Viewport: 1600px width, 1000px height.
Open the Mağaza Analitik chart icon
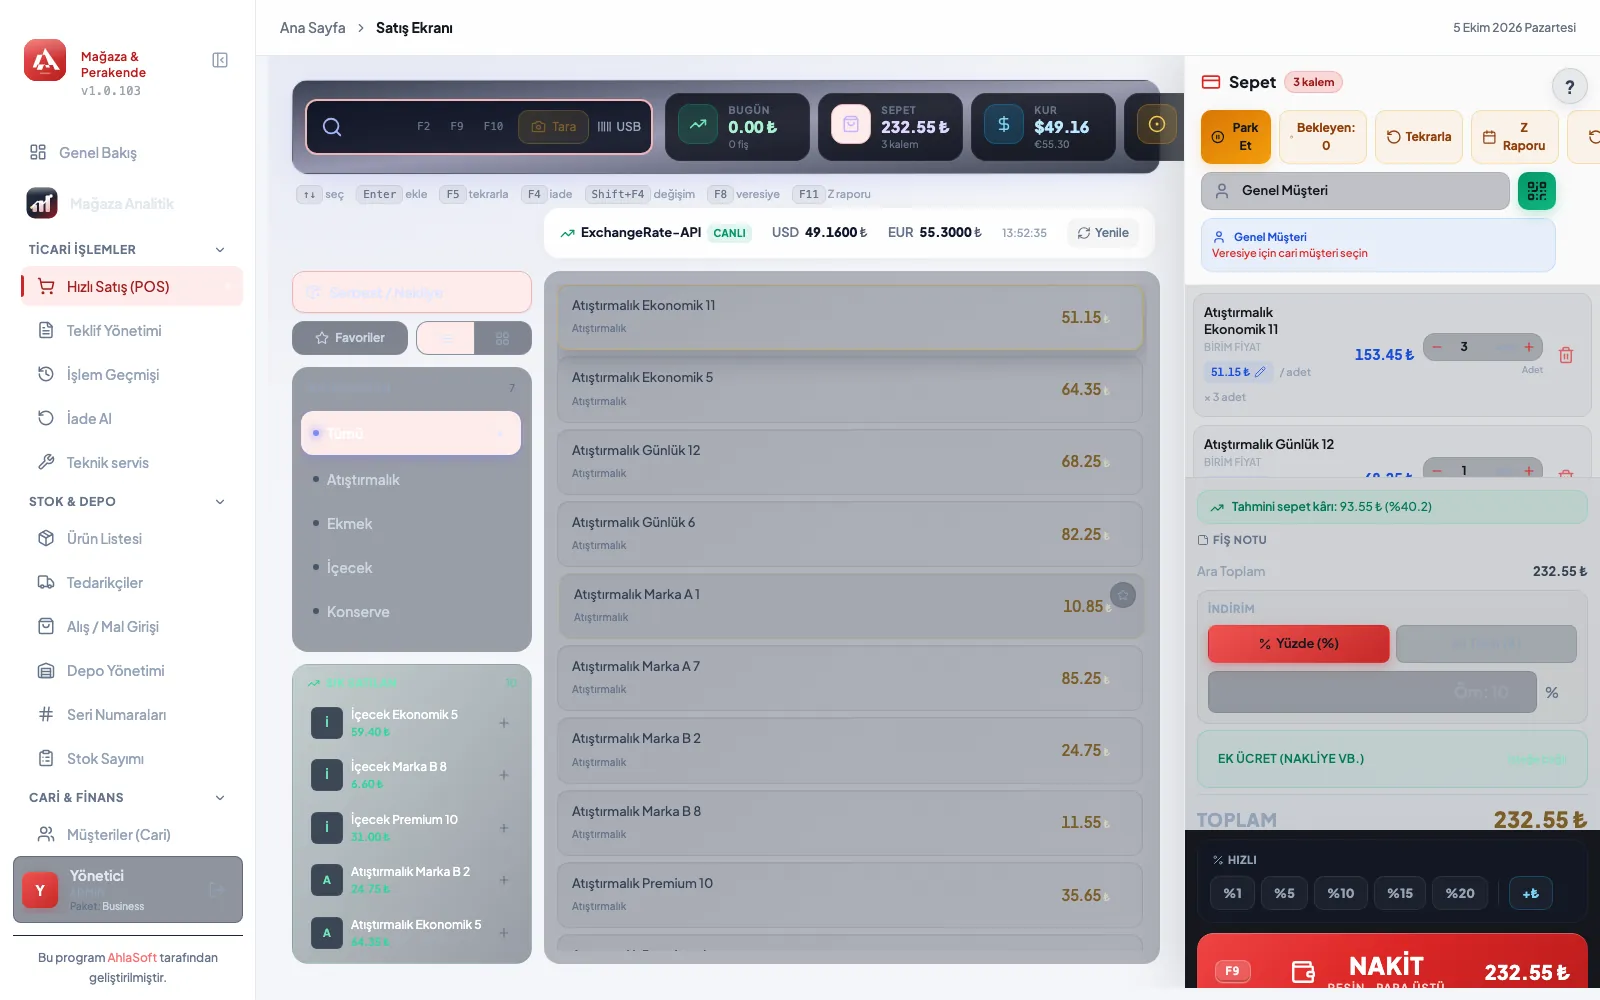pos(42,203)
